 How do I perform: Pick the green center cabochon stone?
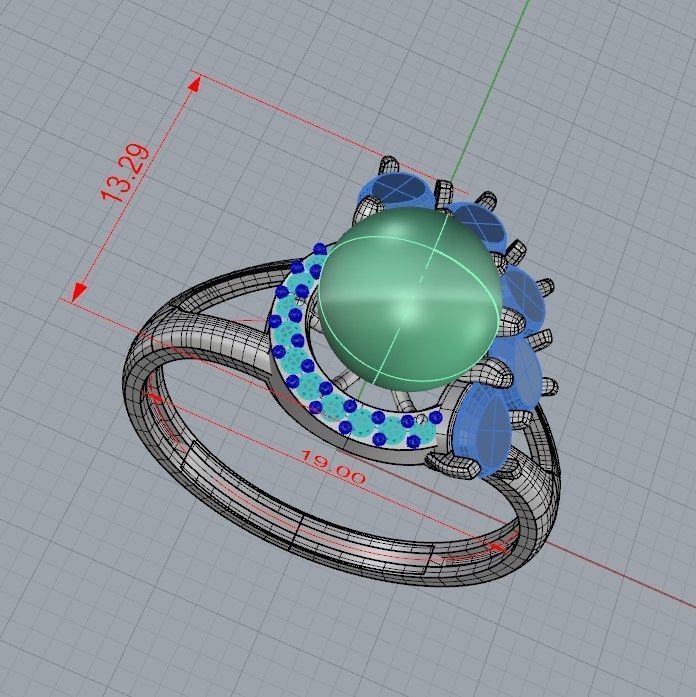(411, 299)
